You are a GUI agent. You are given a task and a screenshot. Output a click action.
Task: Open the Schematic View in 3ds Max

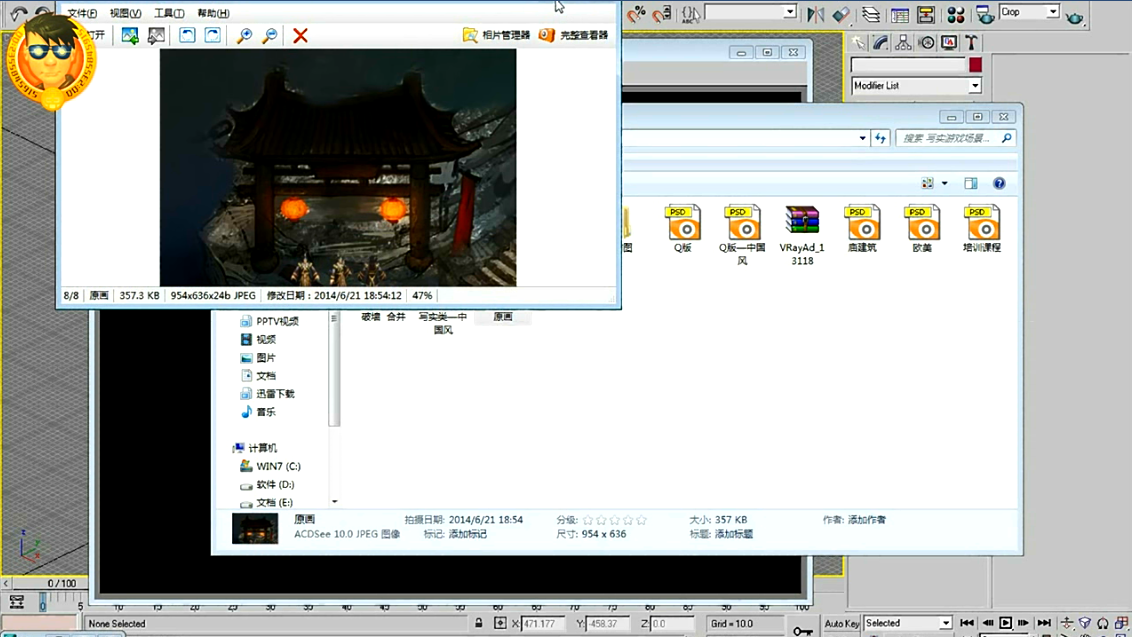click(x=926, y=14)
